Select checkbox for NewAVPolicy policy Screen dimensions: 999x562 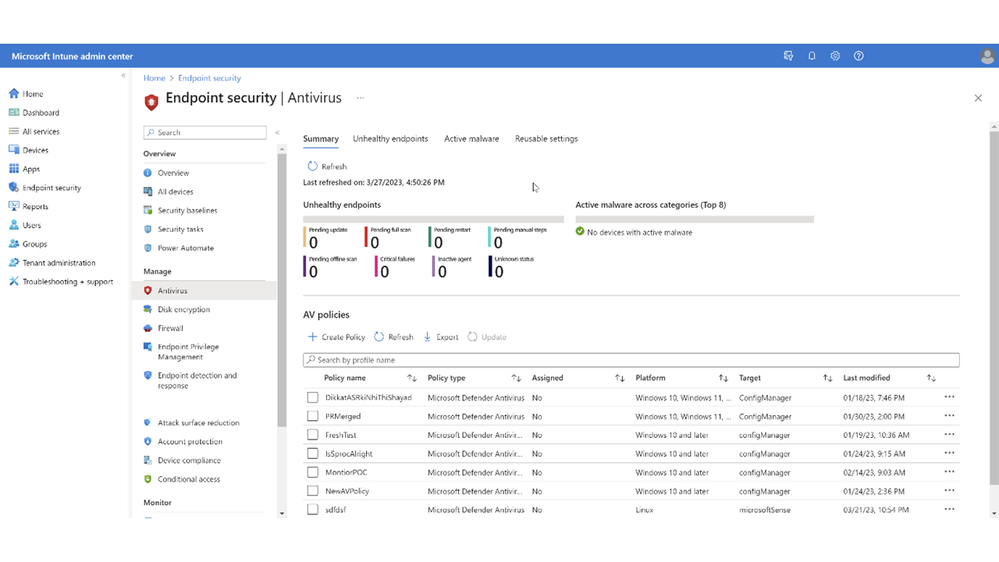312,491
